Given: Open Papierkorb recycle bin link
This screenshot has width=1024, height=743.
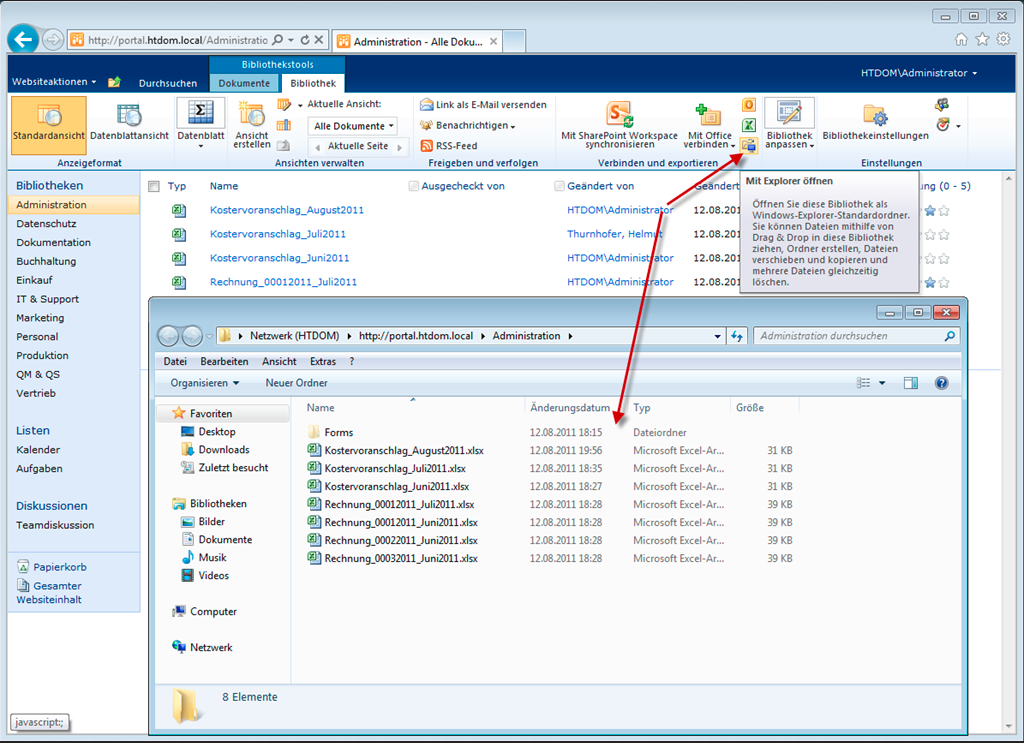Looking at the screenshot, I should [x=59, y=567].
